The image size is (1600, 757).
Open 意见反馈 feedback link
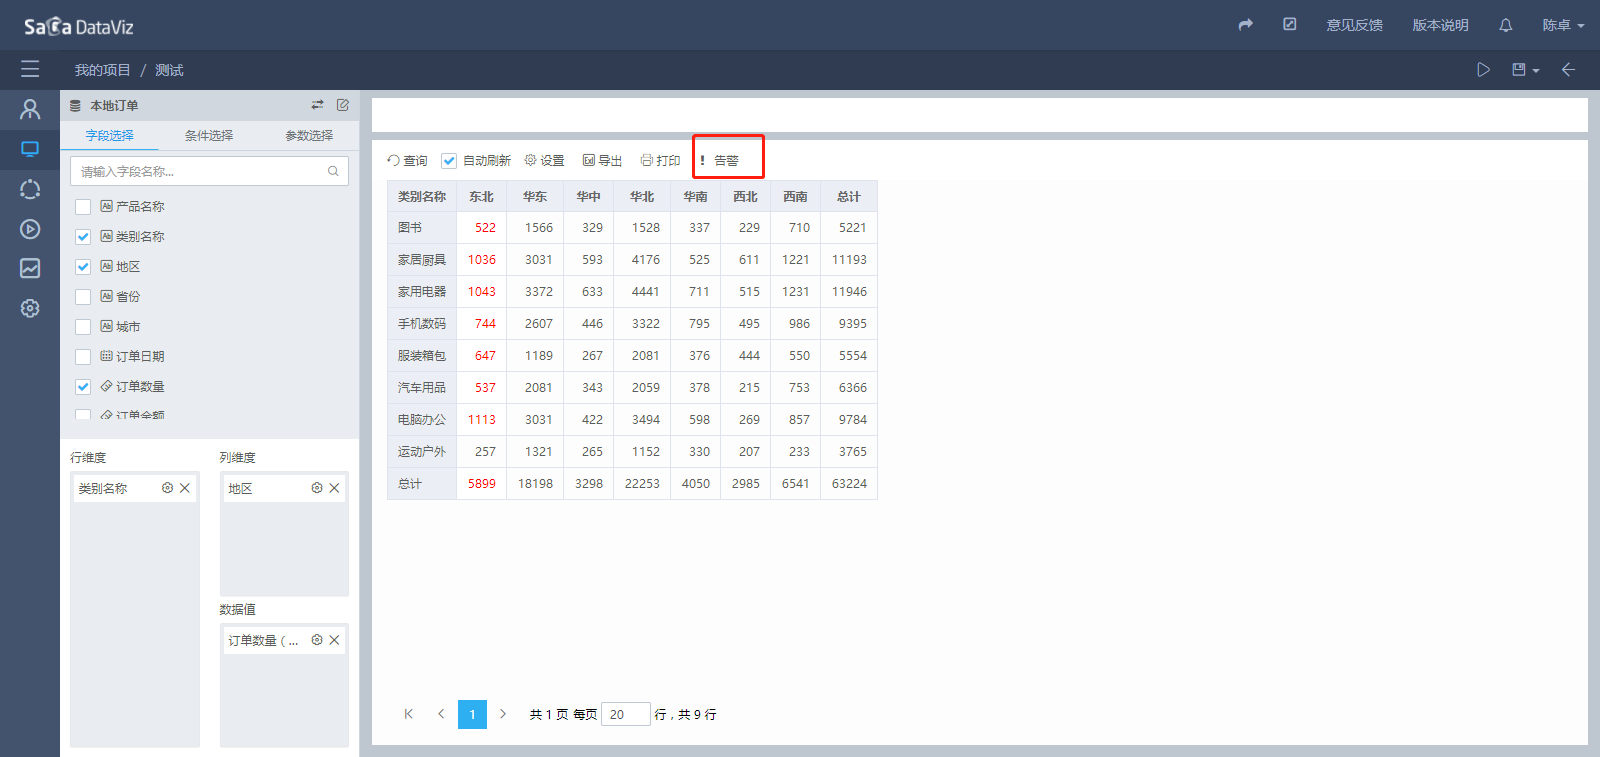coord(1355,25)
